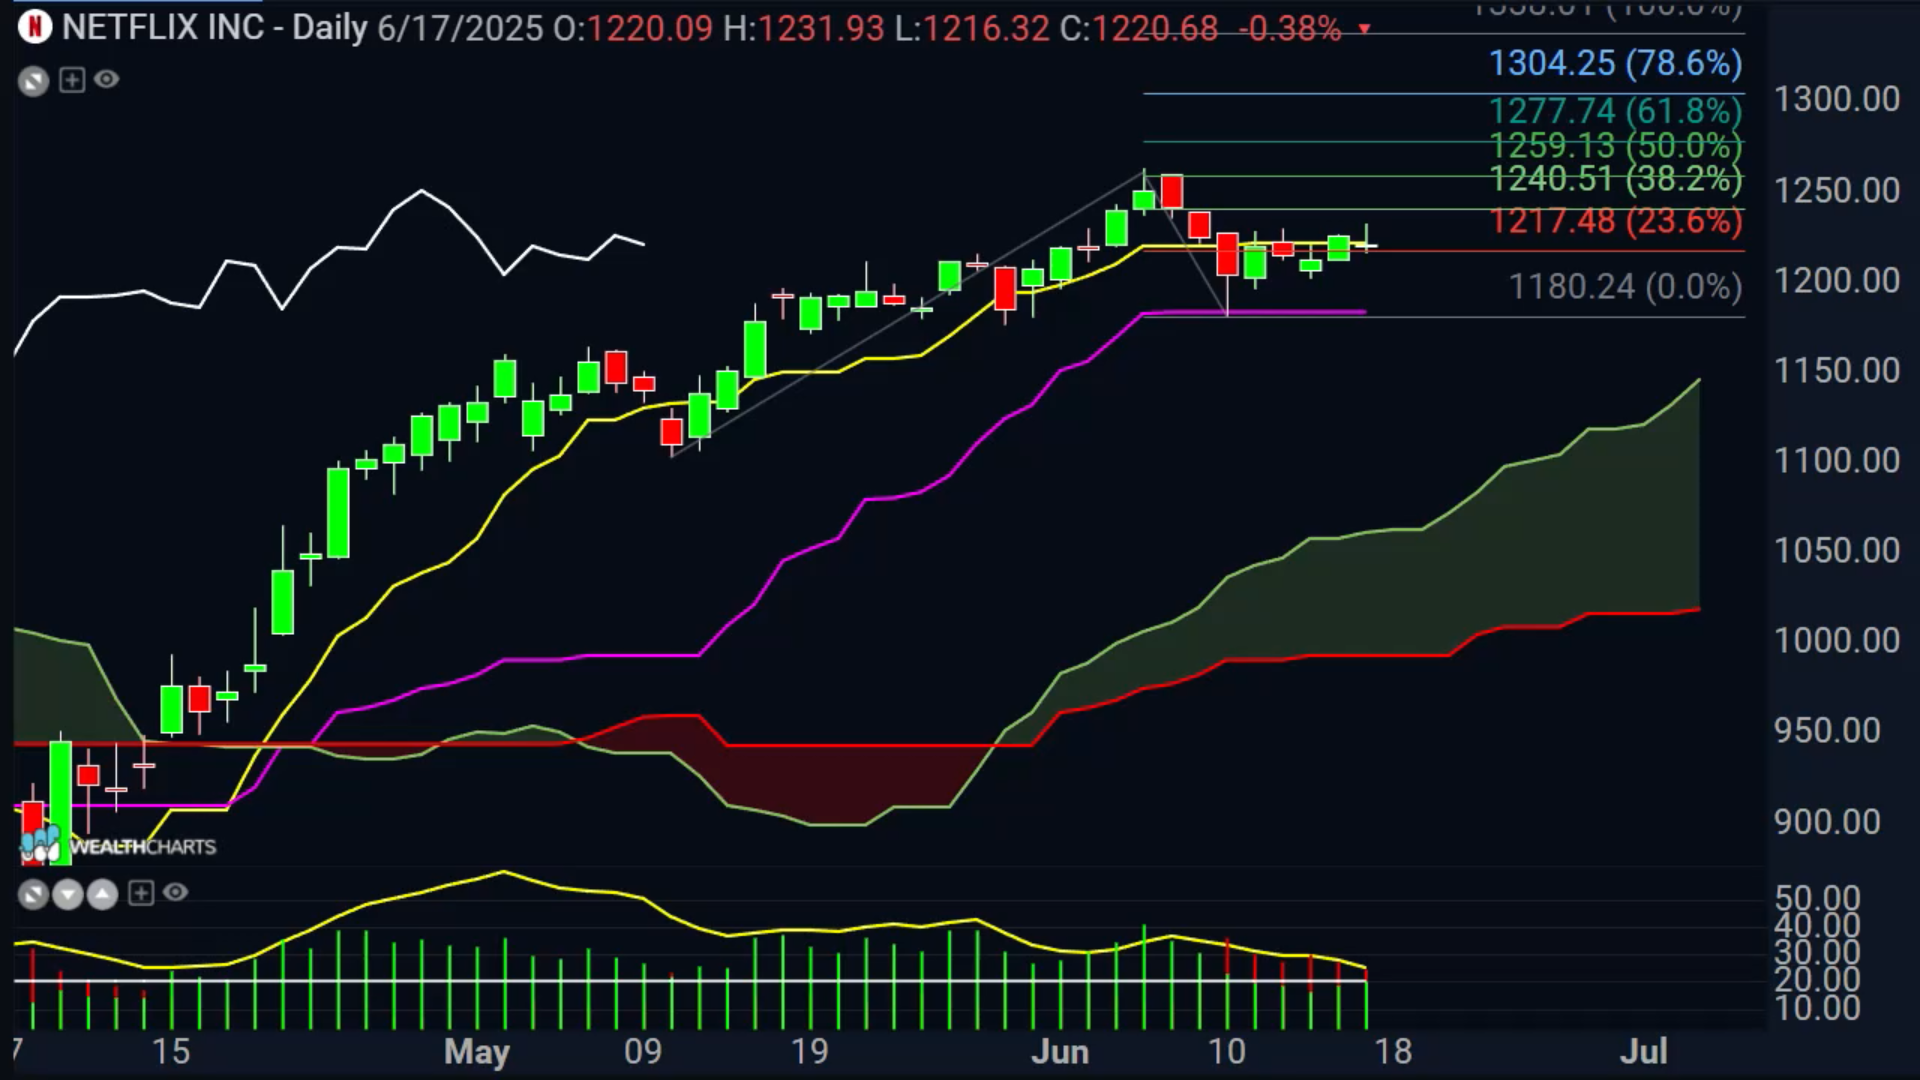The height and width of the screenshot is (1080, 1920).
Task: Maximize the lower indicator pane
Action: pyautogui.click(x=34, y=894)
